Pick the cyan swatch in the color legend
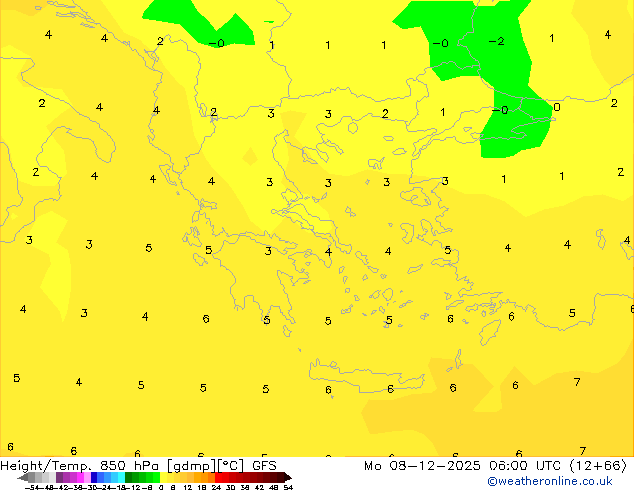 (121, 477)
